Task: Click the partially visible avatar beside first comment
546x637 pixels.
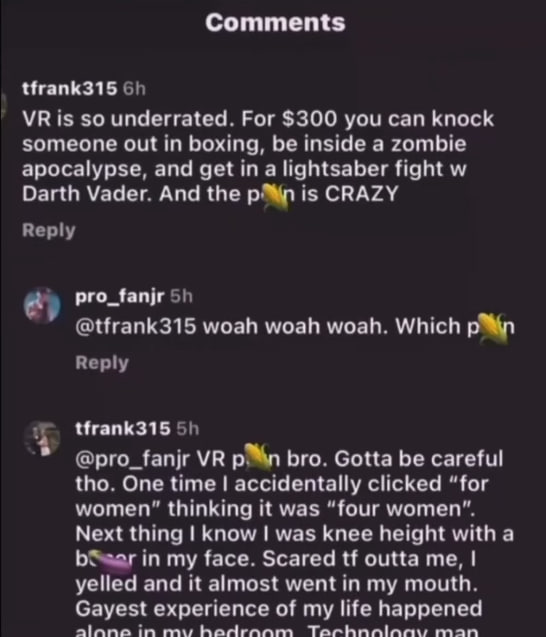Action: tap(4, 105)
